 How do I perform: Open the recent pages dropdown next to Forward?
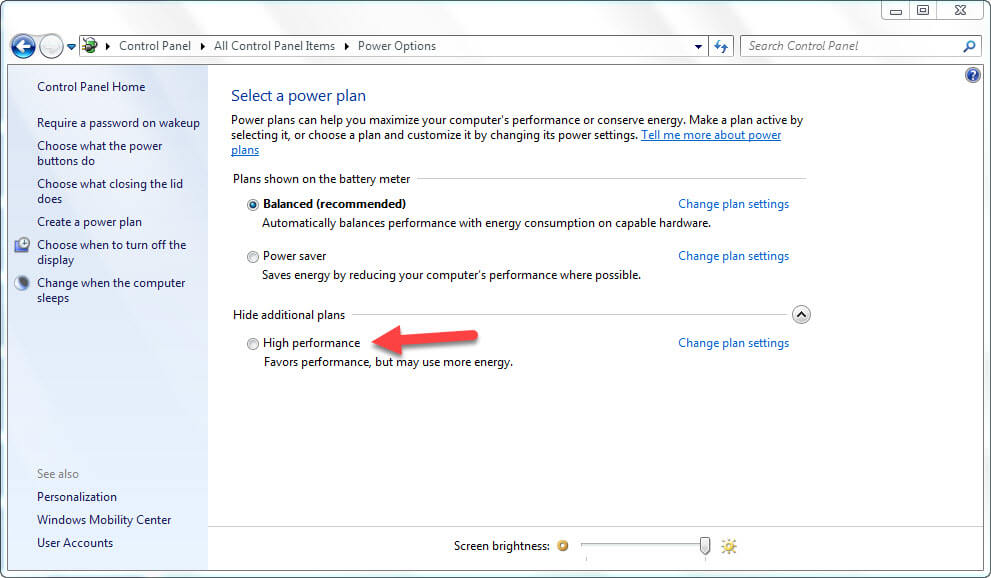pyautogui.click(x=72, y=47)
